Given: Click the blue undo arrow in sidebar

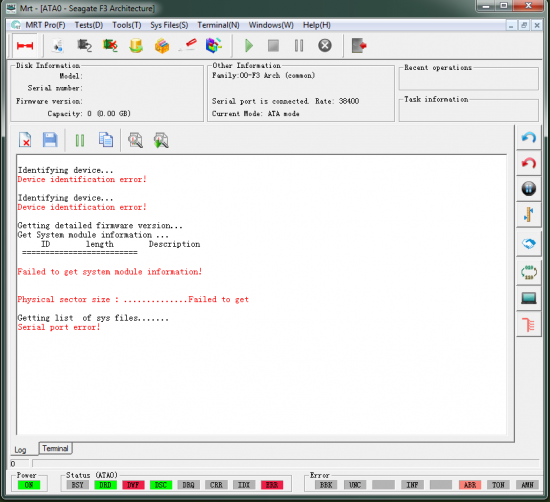Looking at the screenshot, I should [x=529, y=138].
